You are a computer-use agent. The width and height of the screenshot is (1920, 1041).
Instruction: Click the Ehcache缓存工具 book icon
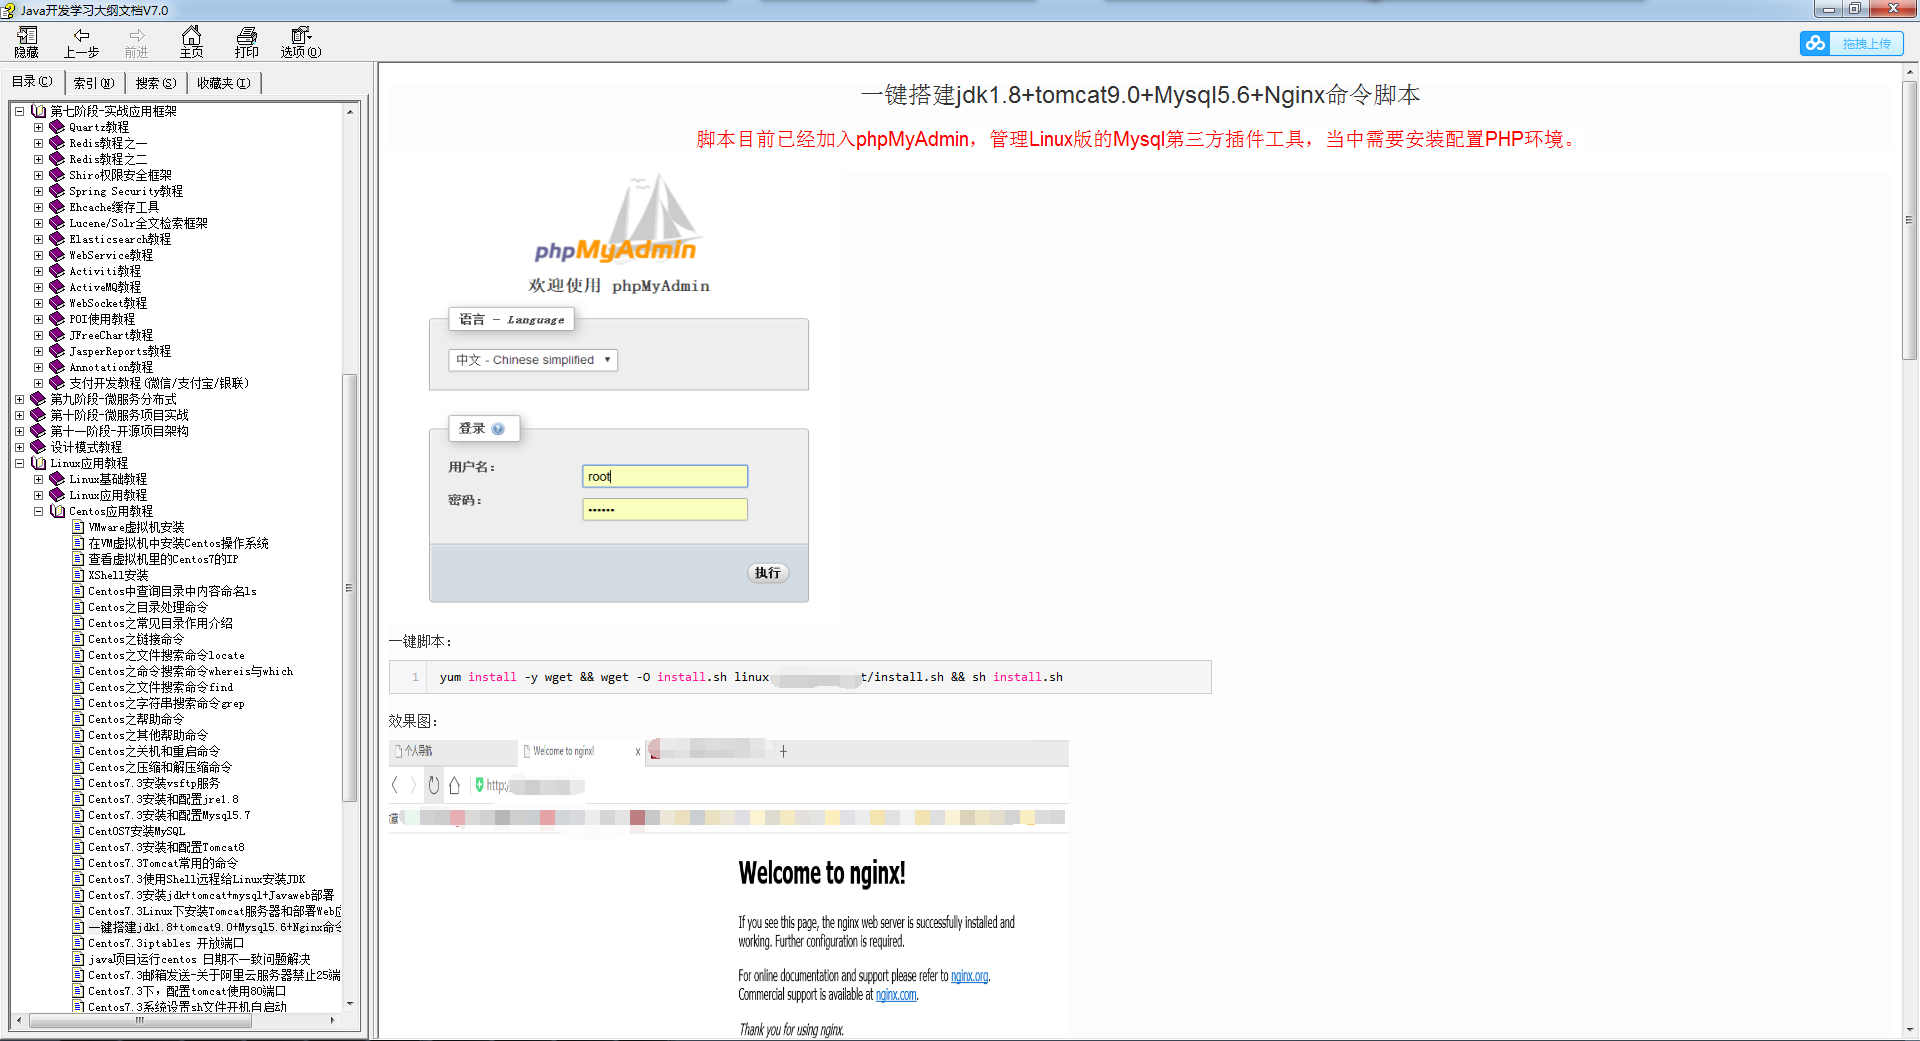pyautogui.click(x=57, y=207)
